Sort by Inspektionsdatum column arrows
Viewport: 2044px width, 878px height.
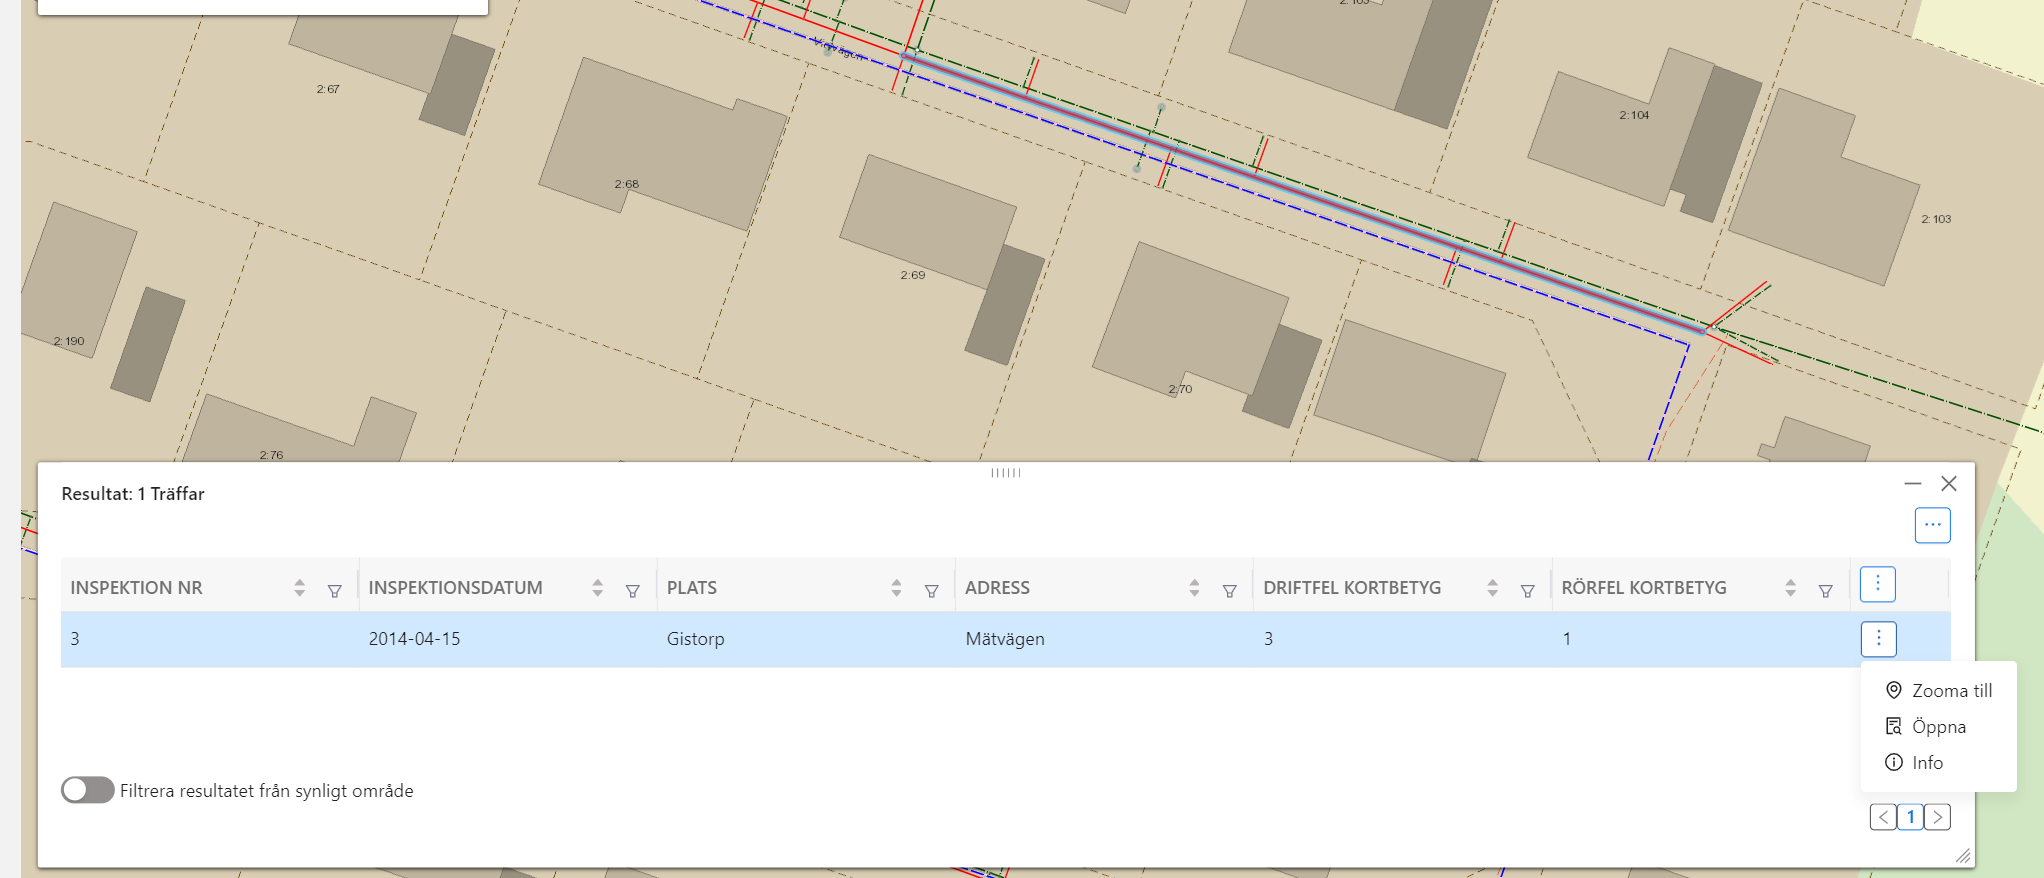597,588
